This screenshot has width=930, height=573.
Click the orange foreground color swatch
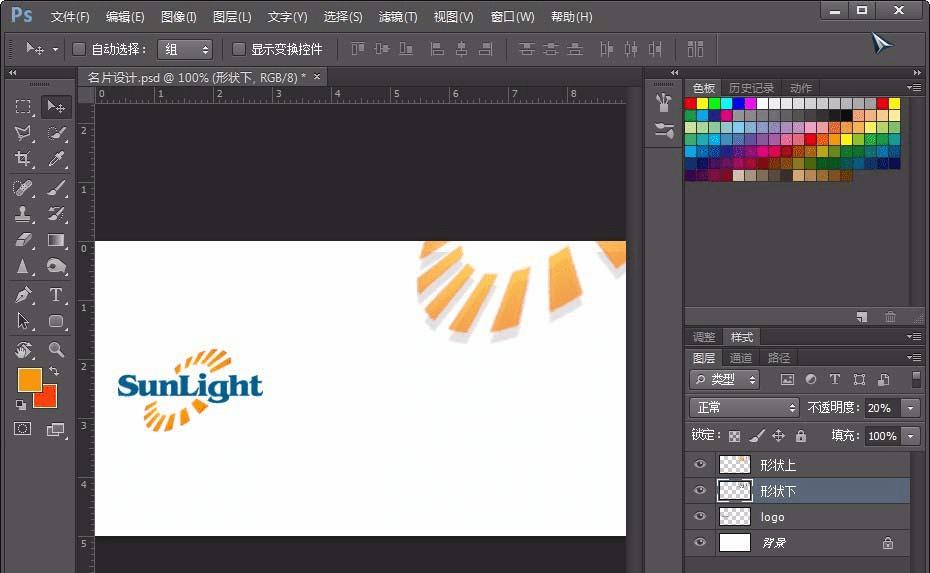(29, 380)
